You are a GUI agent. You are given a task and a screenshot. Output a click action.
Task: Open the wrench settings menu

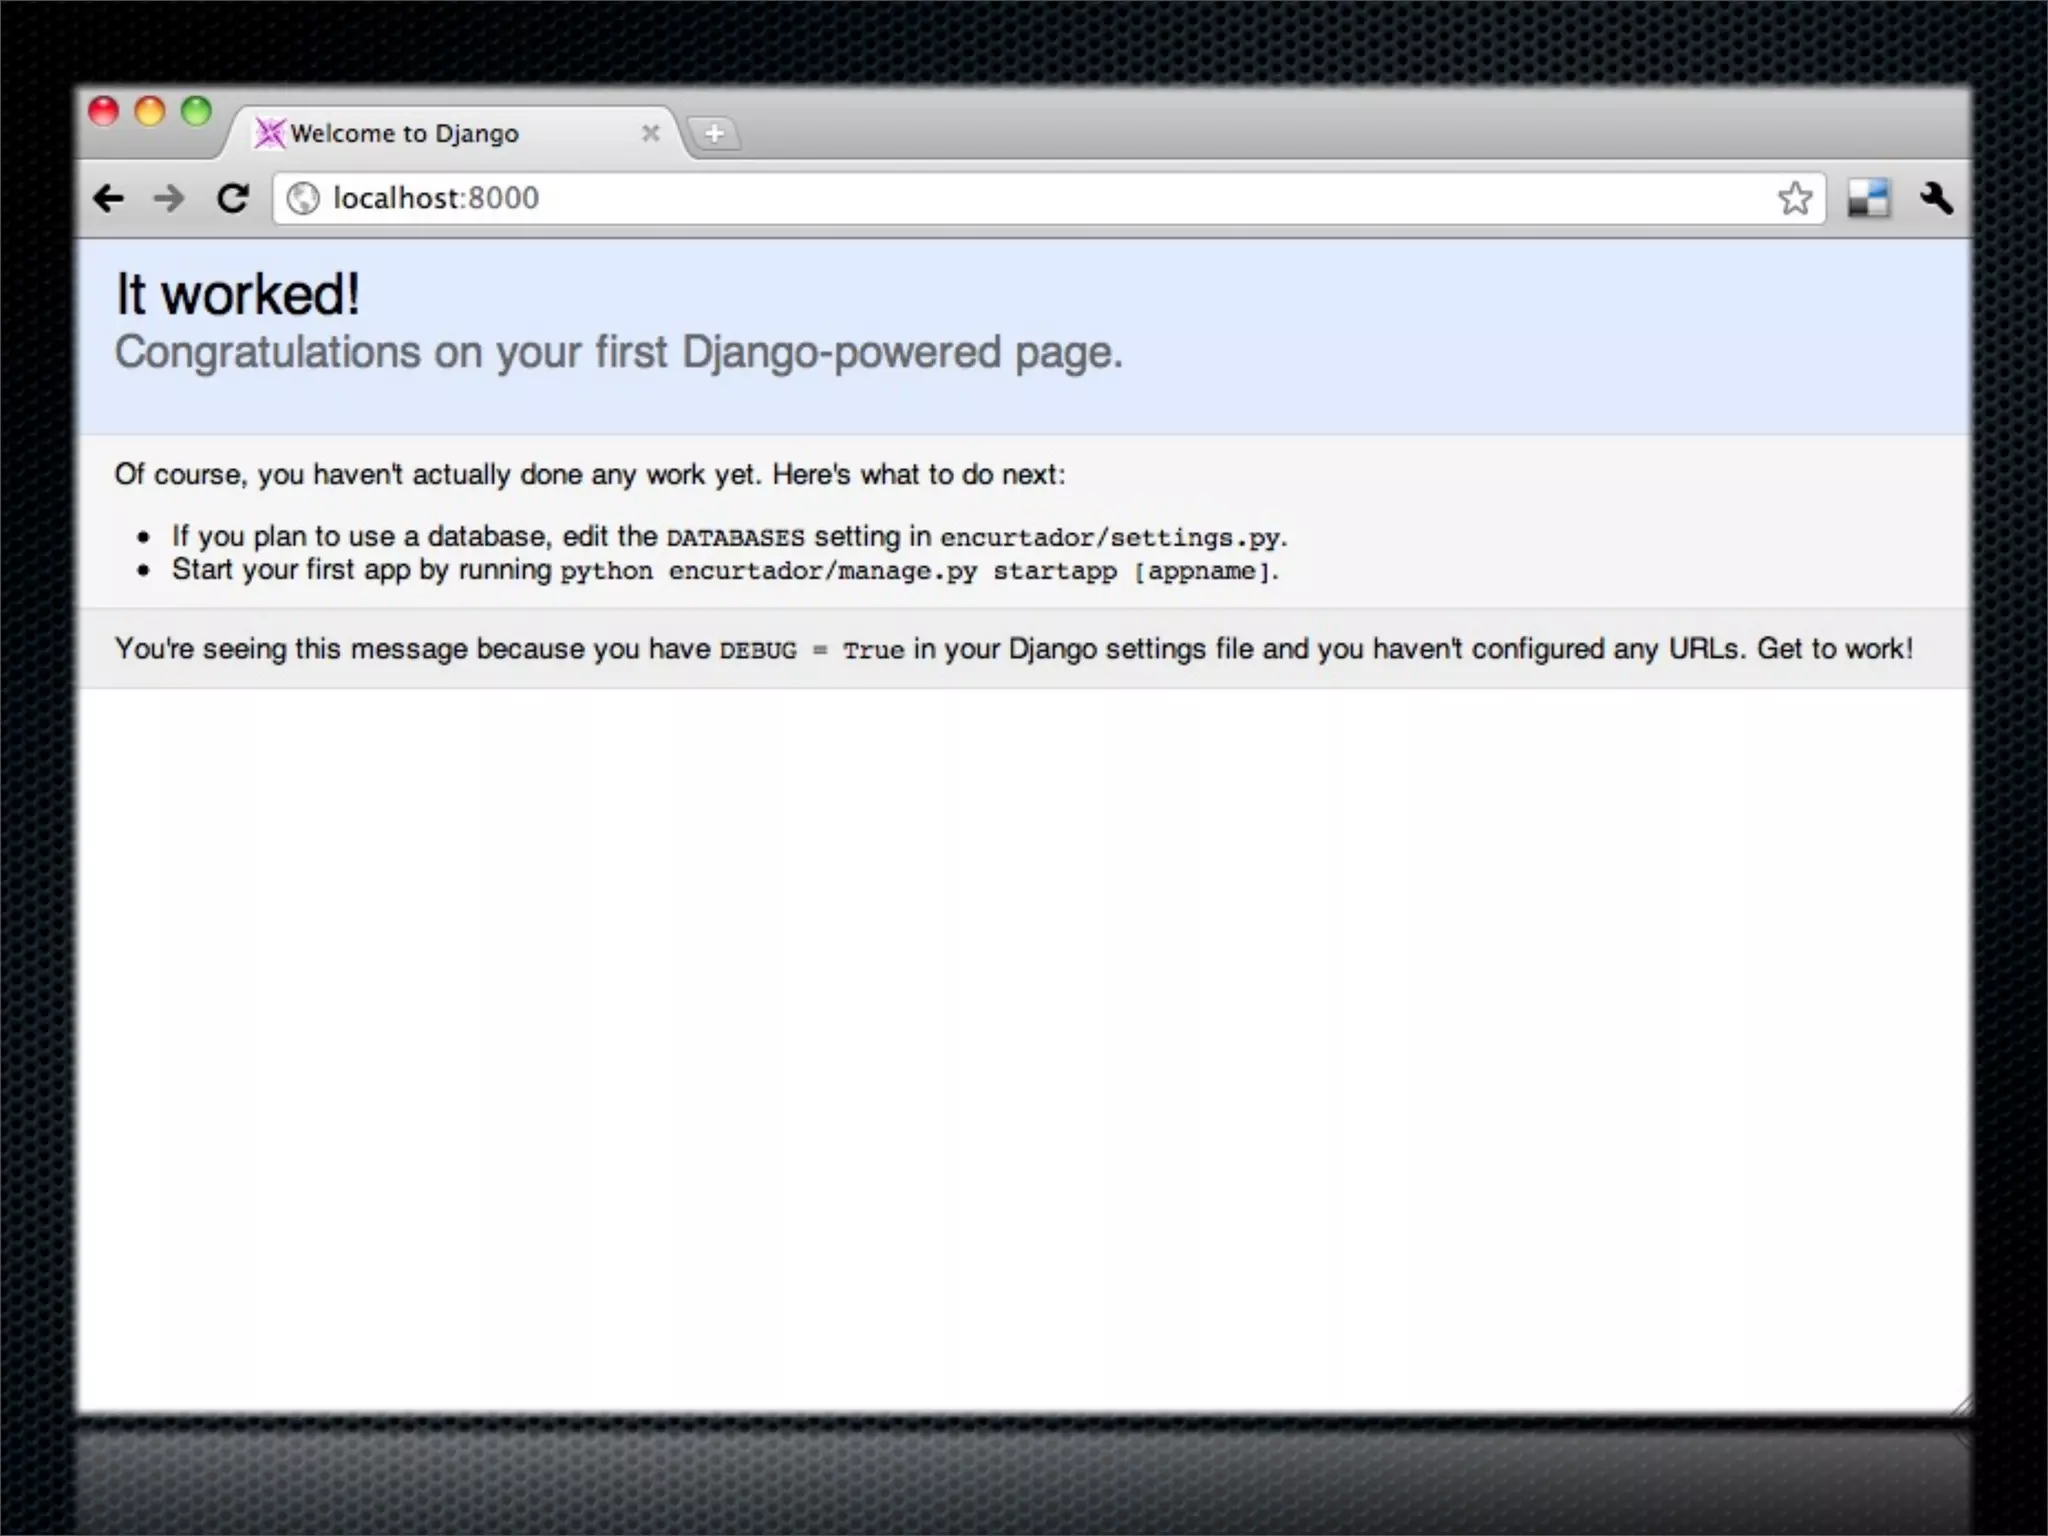1937,198
